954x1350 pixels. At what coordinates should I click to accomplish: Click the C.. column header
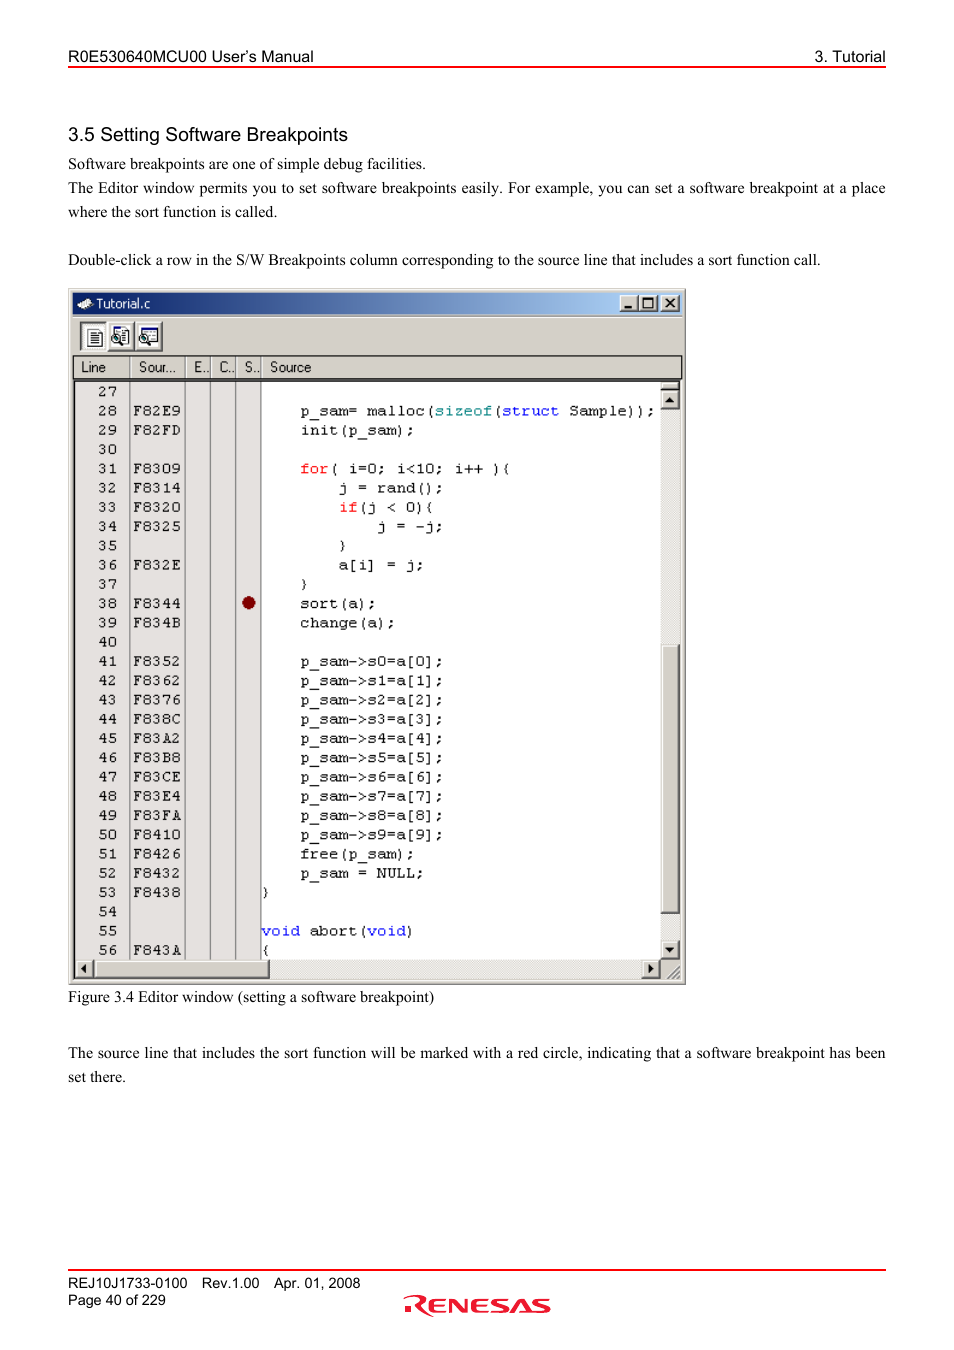click(224, 368)
